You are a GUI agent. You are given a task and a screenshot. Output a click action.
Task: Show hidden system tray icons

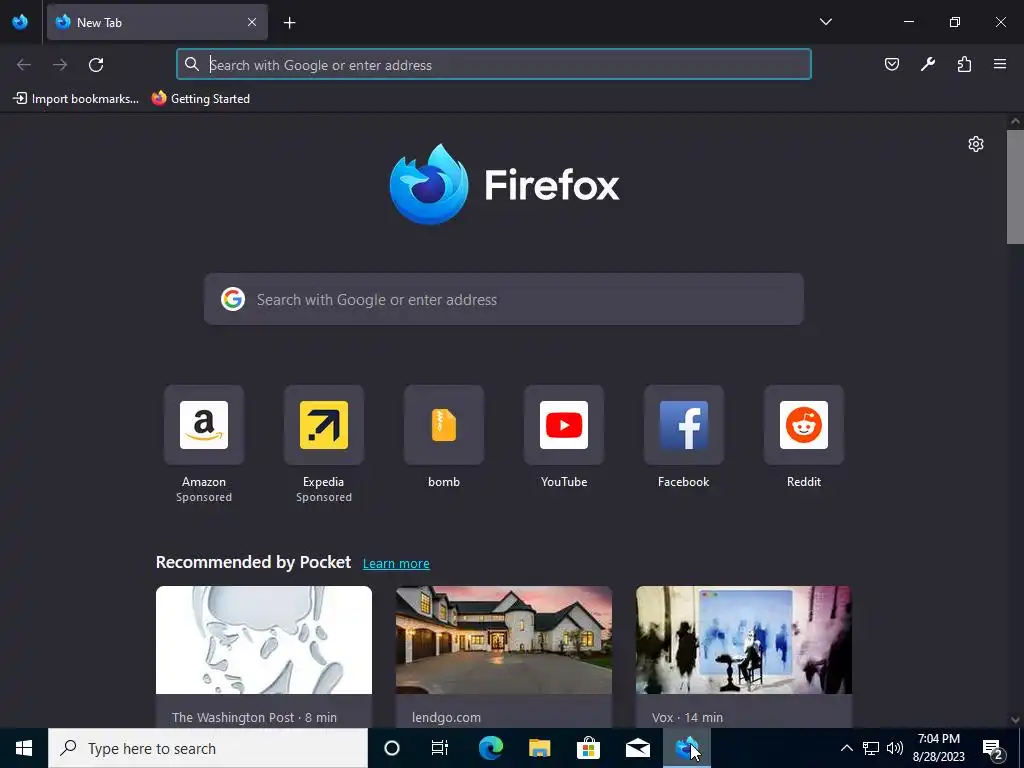pyautogui.click(x=846, y=748)
